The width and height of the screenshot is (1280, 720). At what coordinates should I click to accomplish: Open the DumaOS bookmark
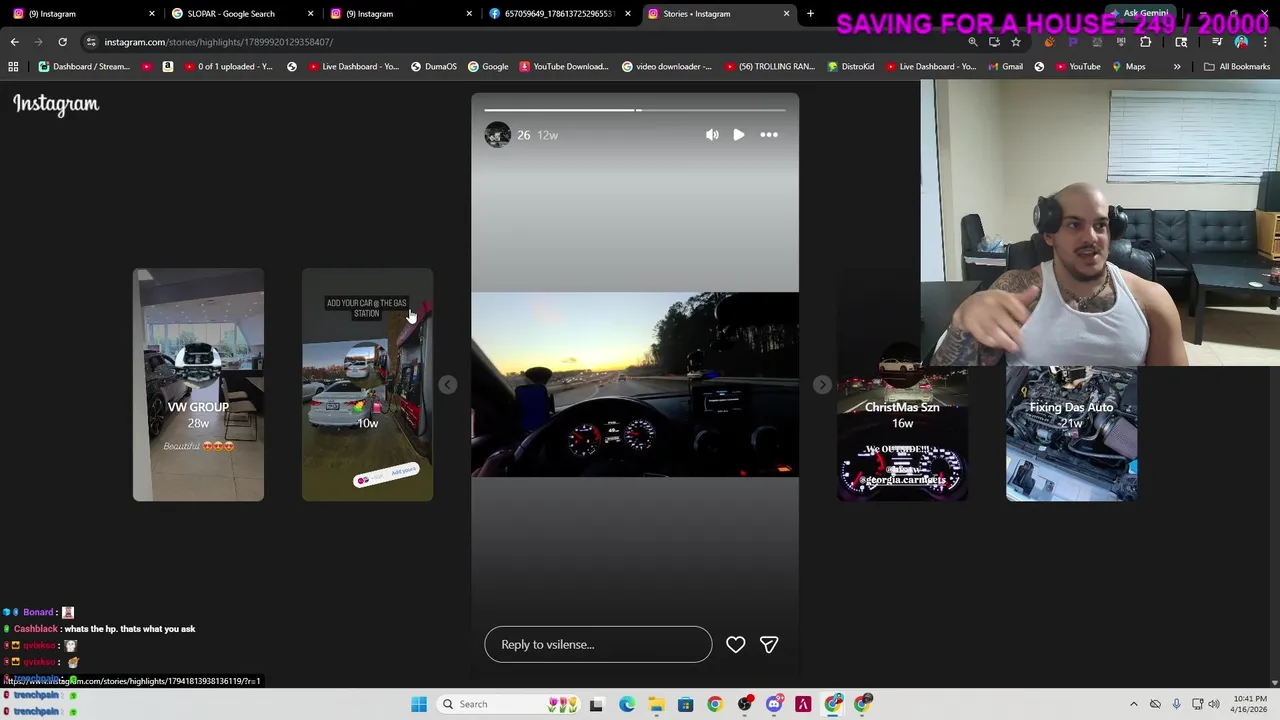[x=433, y=67]
